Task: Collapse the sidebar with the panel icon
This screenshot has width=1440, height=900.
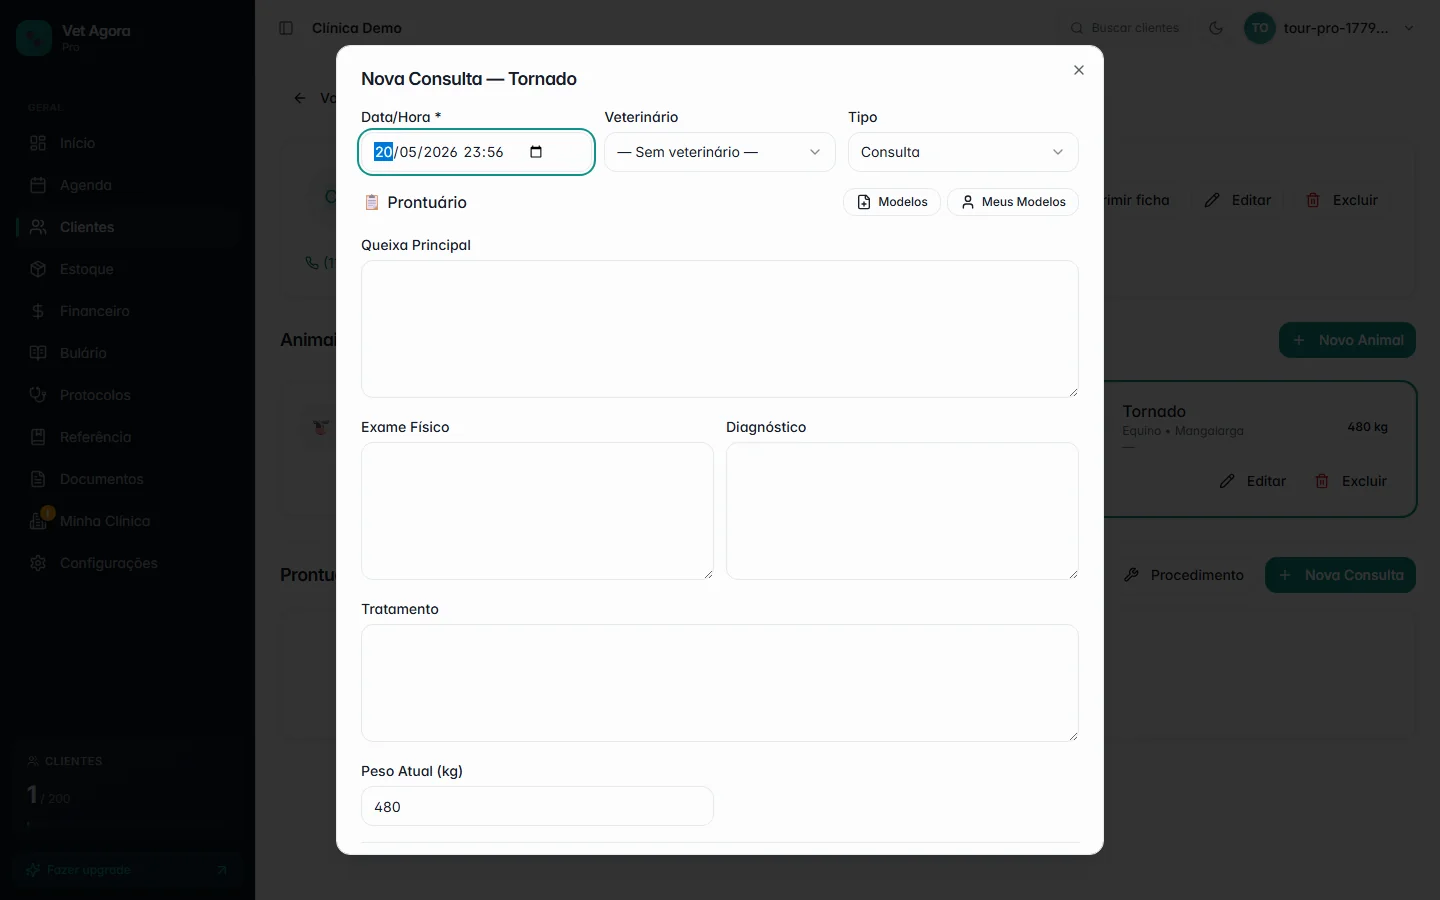Action: (x=286, y=28)
